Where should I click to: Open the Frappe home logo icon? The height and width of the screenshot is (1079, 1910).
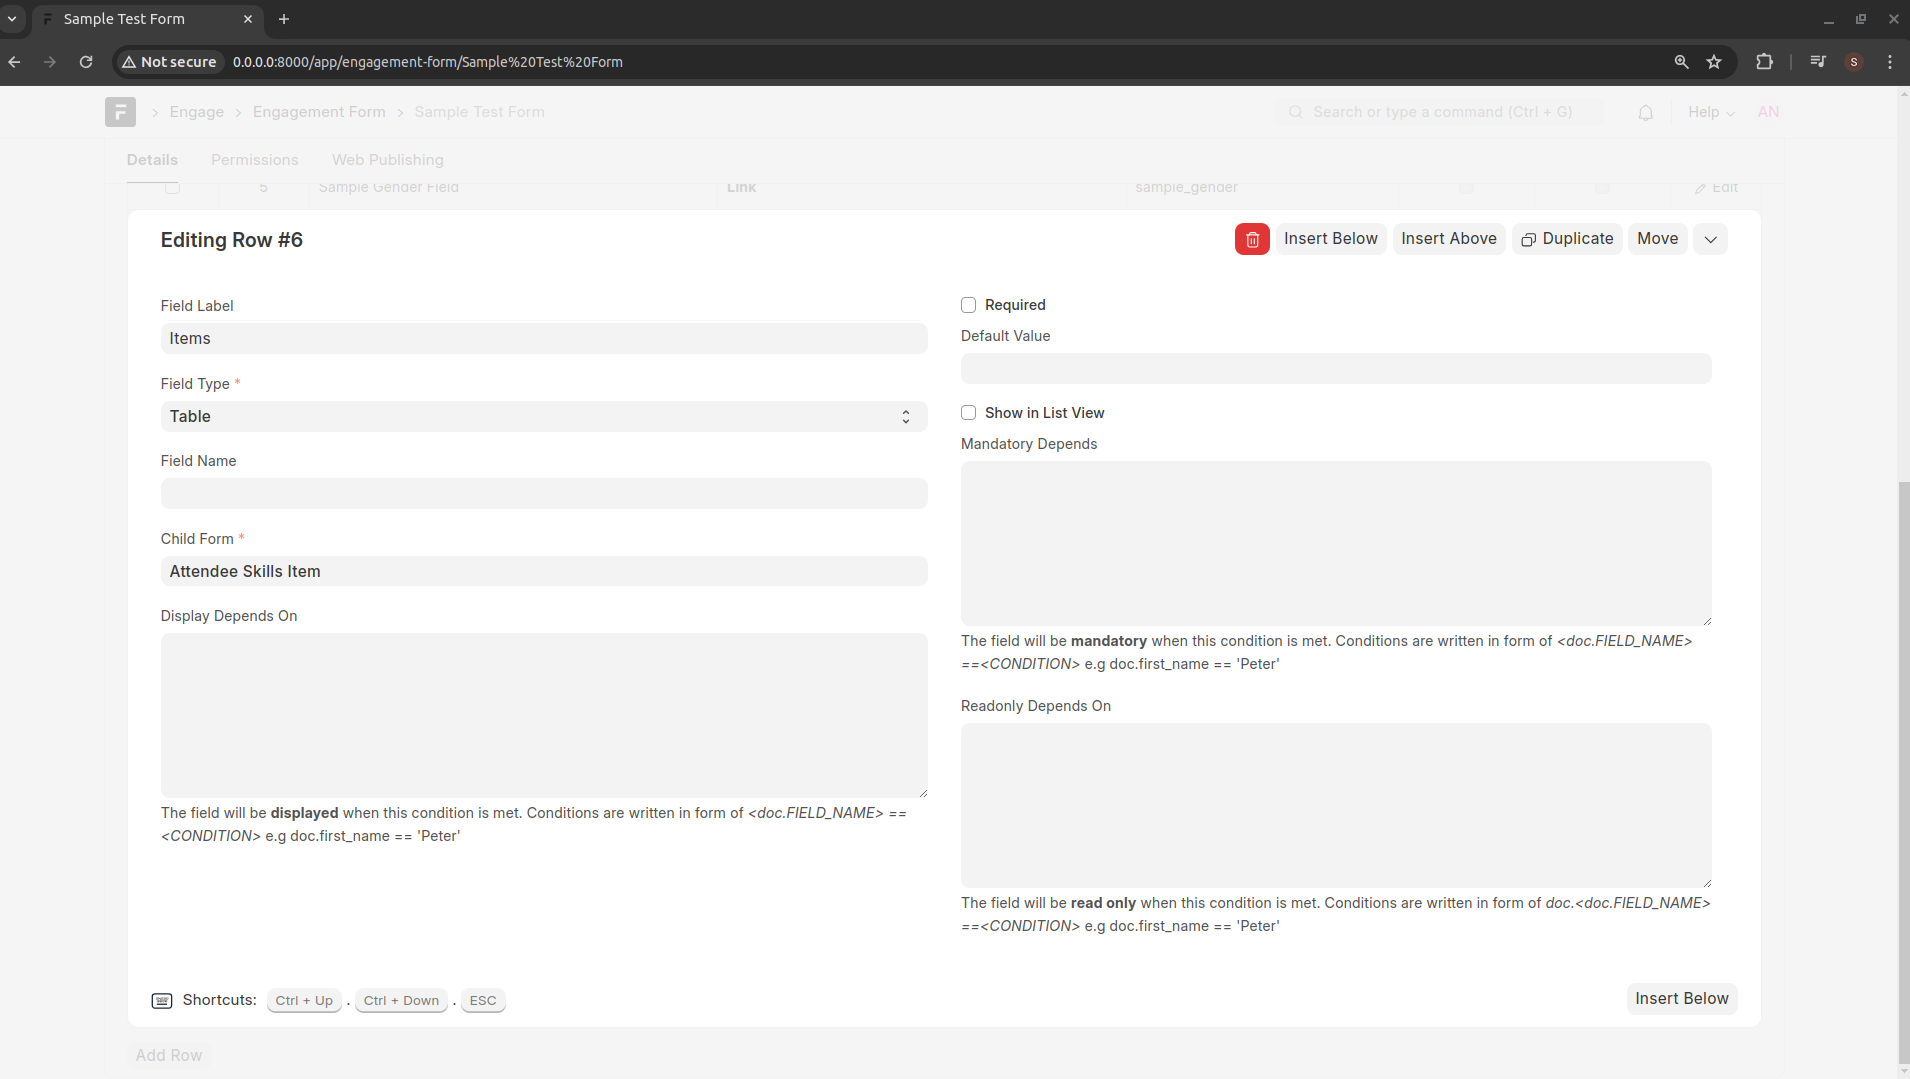tap(120, 112)
